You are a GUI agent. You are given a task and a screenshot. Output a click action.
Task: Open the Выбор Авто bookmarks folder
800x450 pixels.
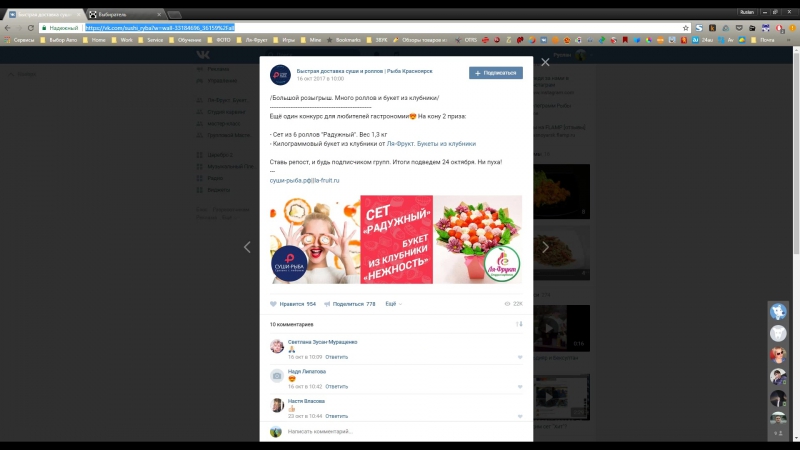59,40
